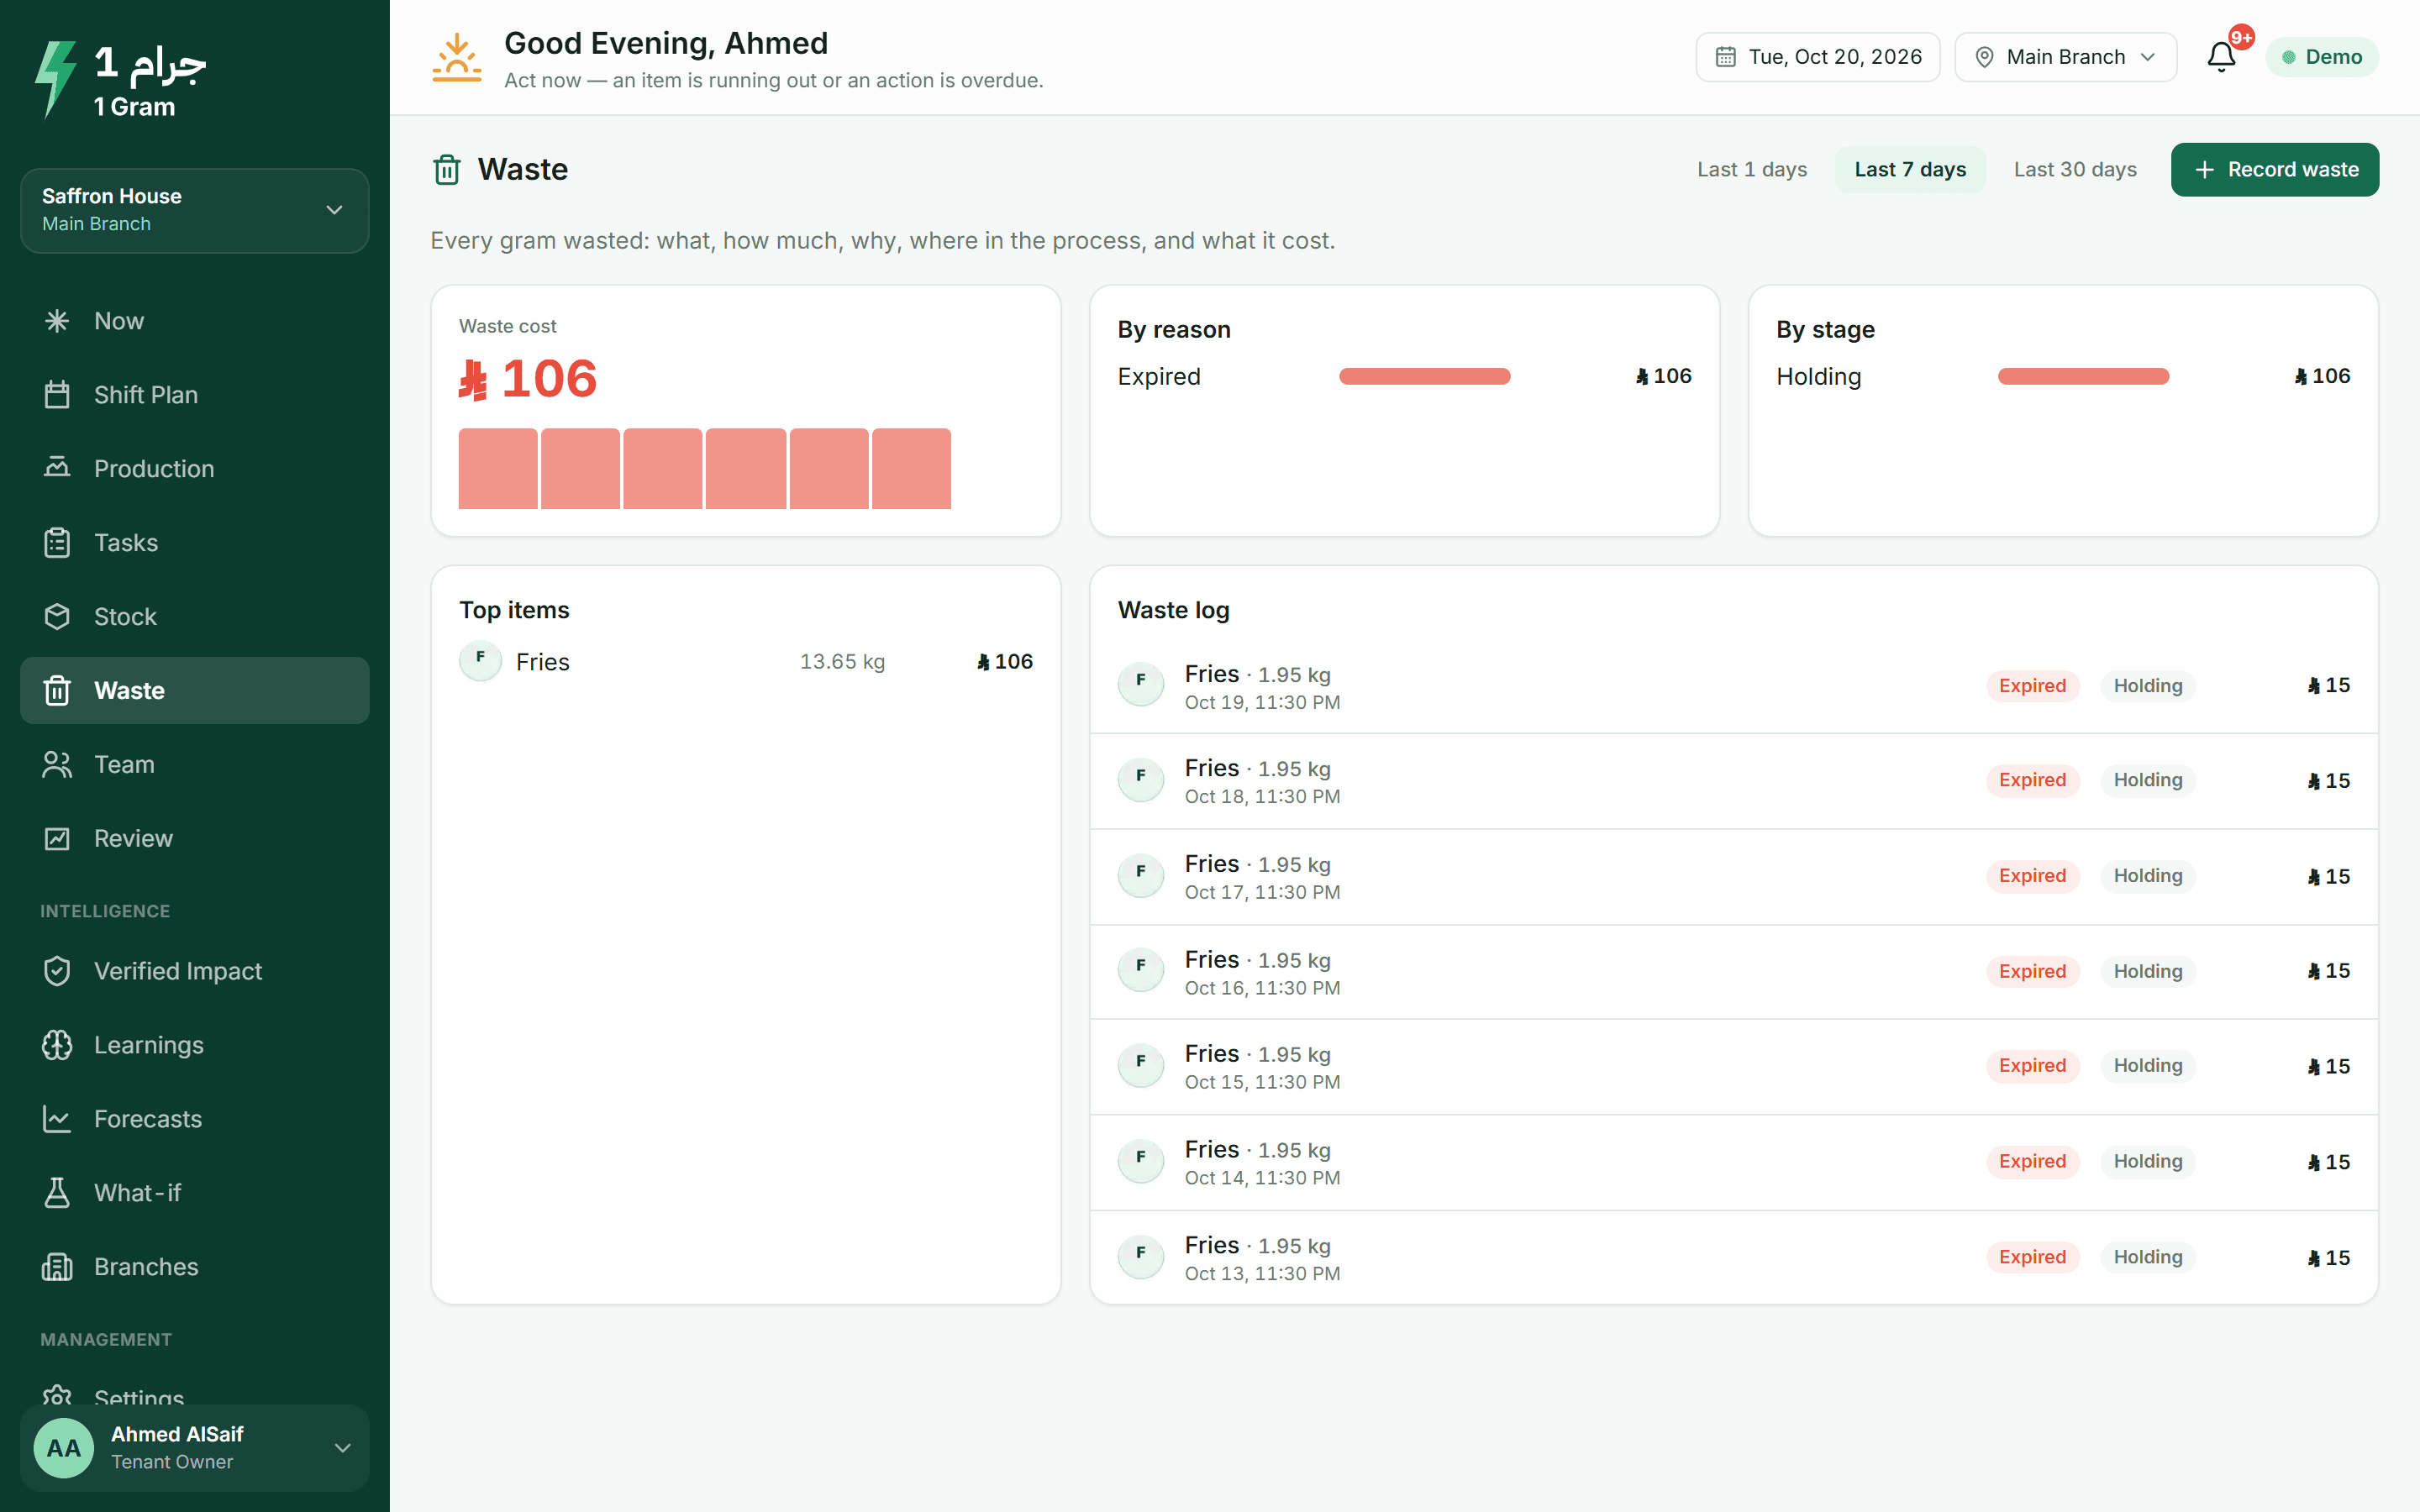The width and height of the screenshot is (2420, 1512).
Task: Open the Main Branch dropdown in header
Action: pyautogui.click(x=2065, y=57)
